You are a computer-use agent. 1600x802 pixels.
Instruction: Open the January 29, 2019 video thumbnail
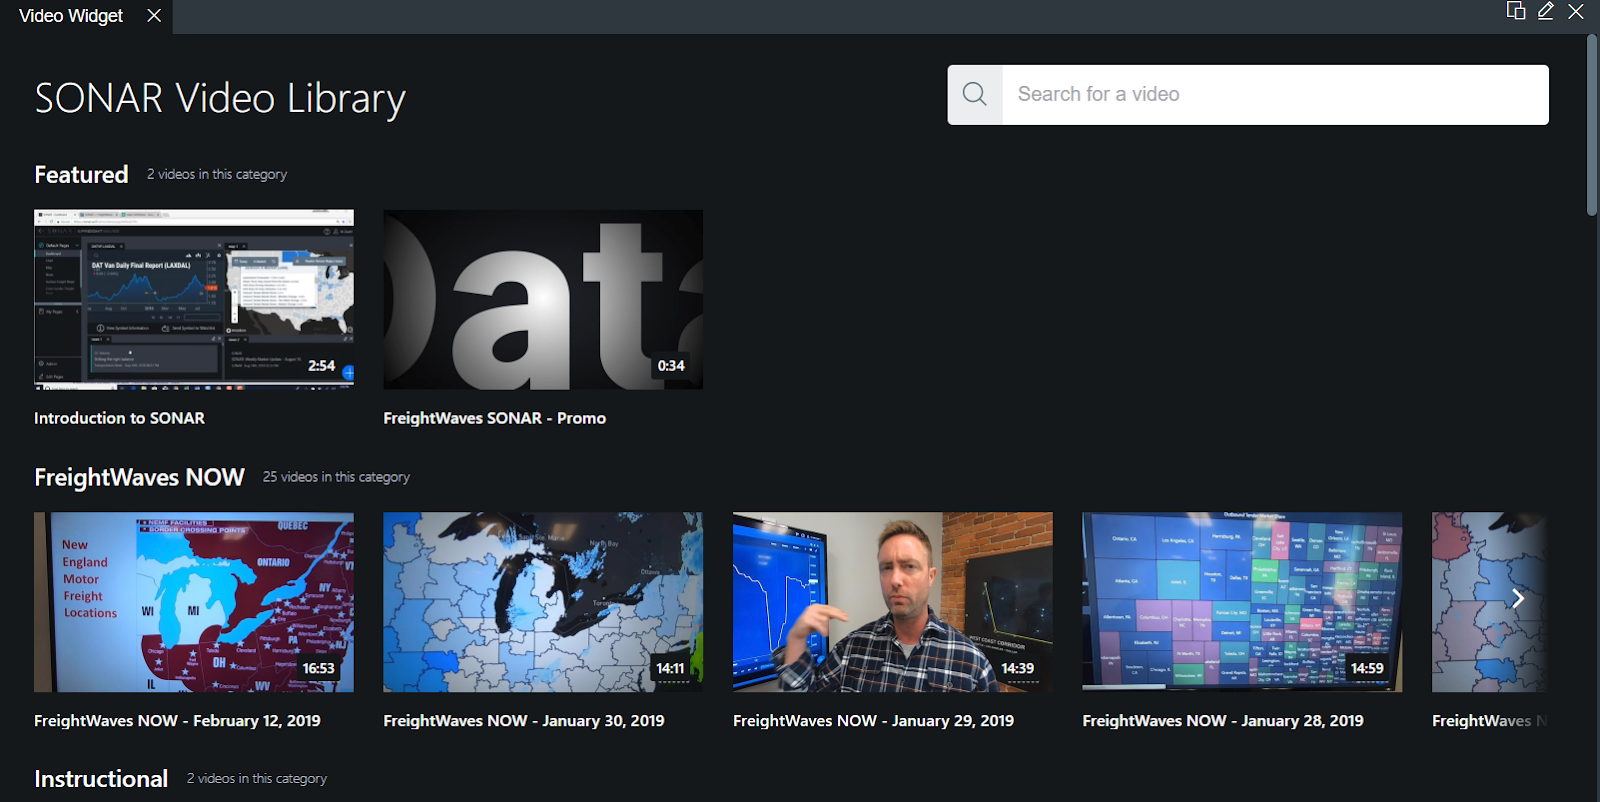893,602
